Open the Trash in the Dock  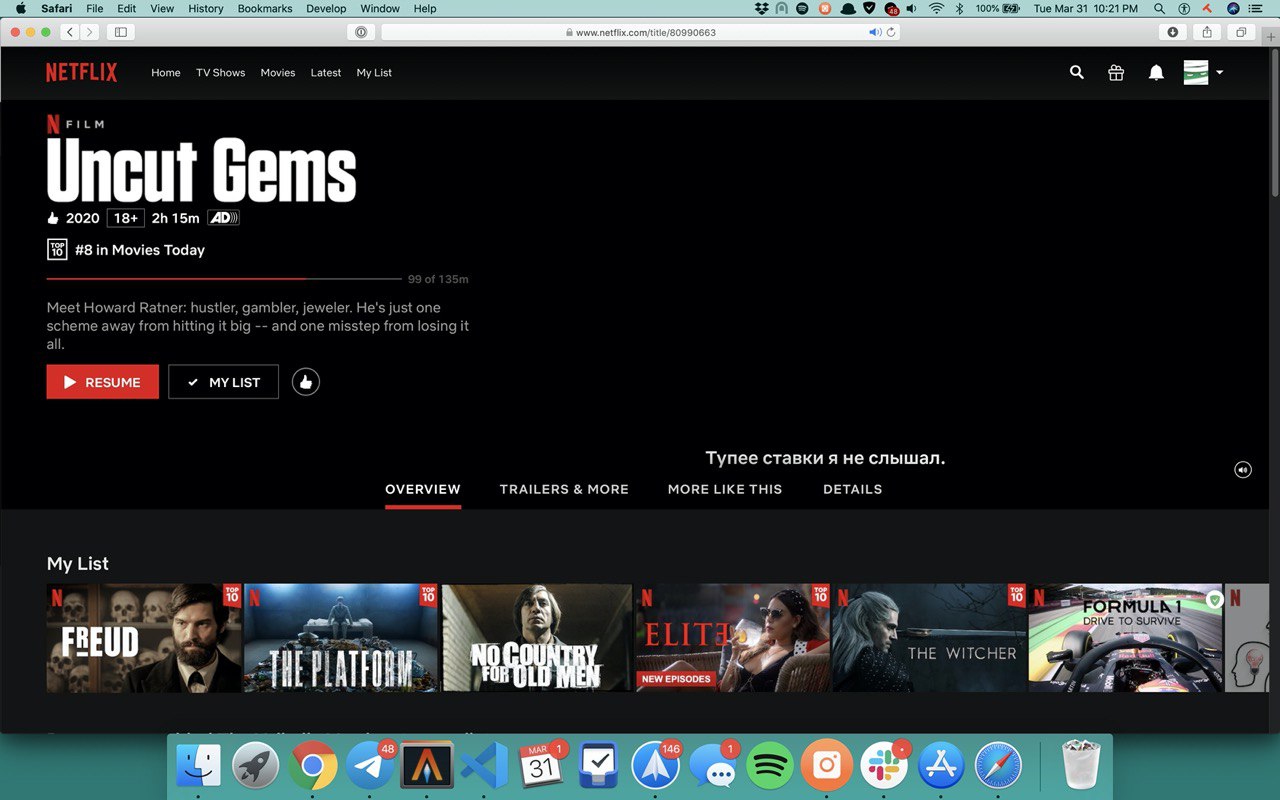1080,767
